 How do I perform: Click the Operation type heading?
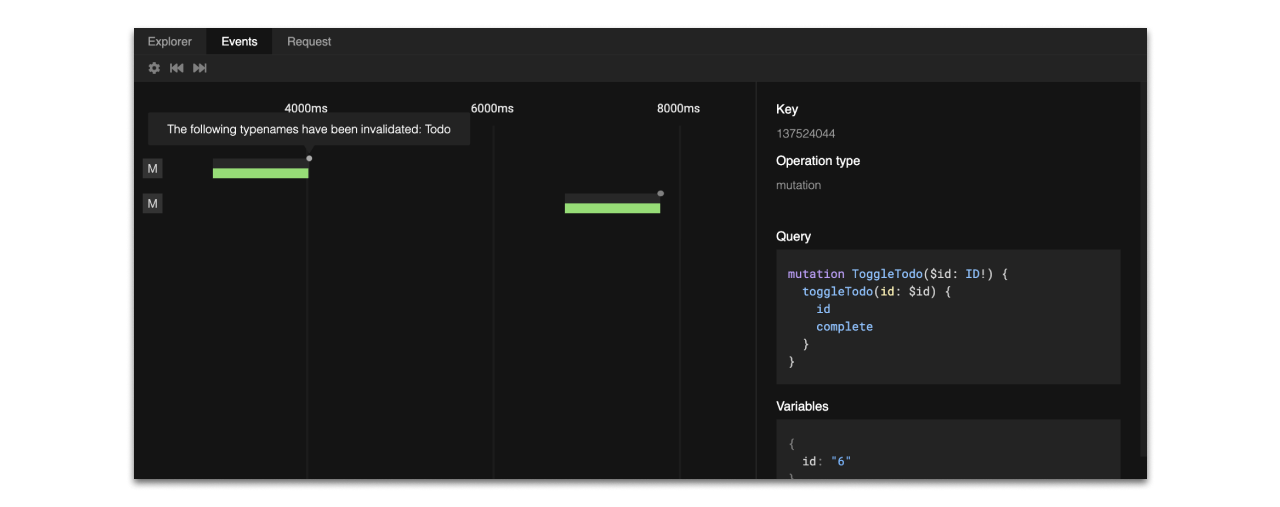click(818, 161)
